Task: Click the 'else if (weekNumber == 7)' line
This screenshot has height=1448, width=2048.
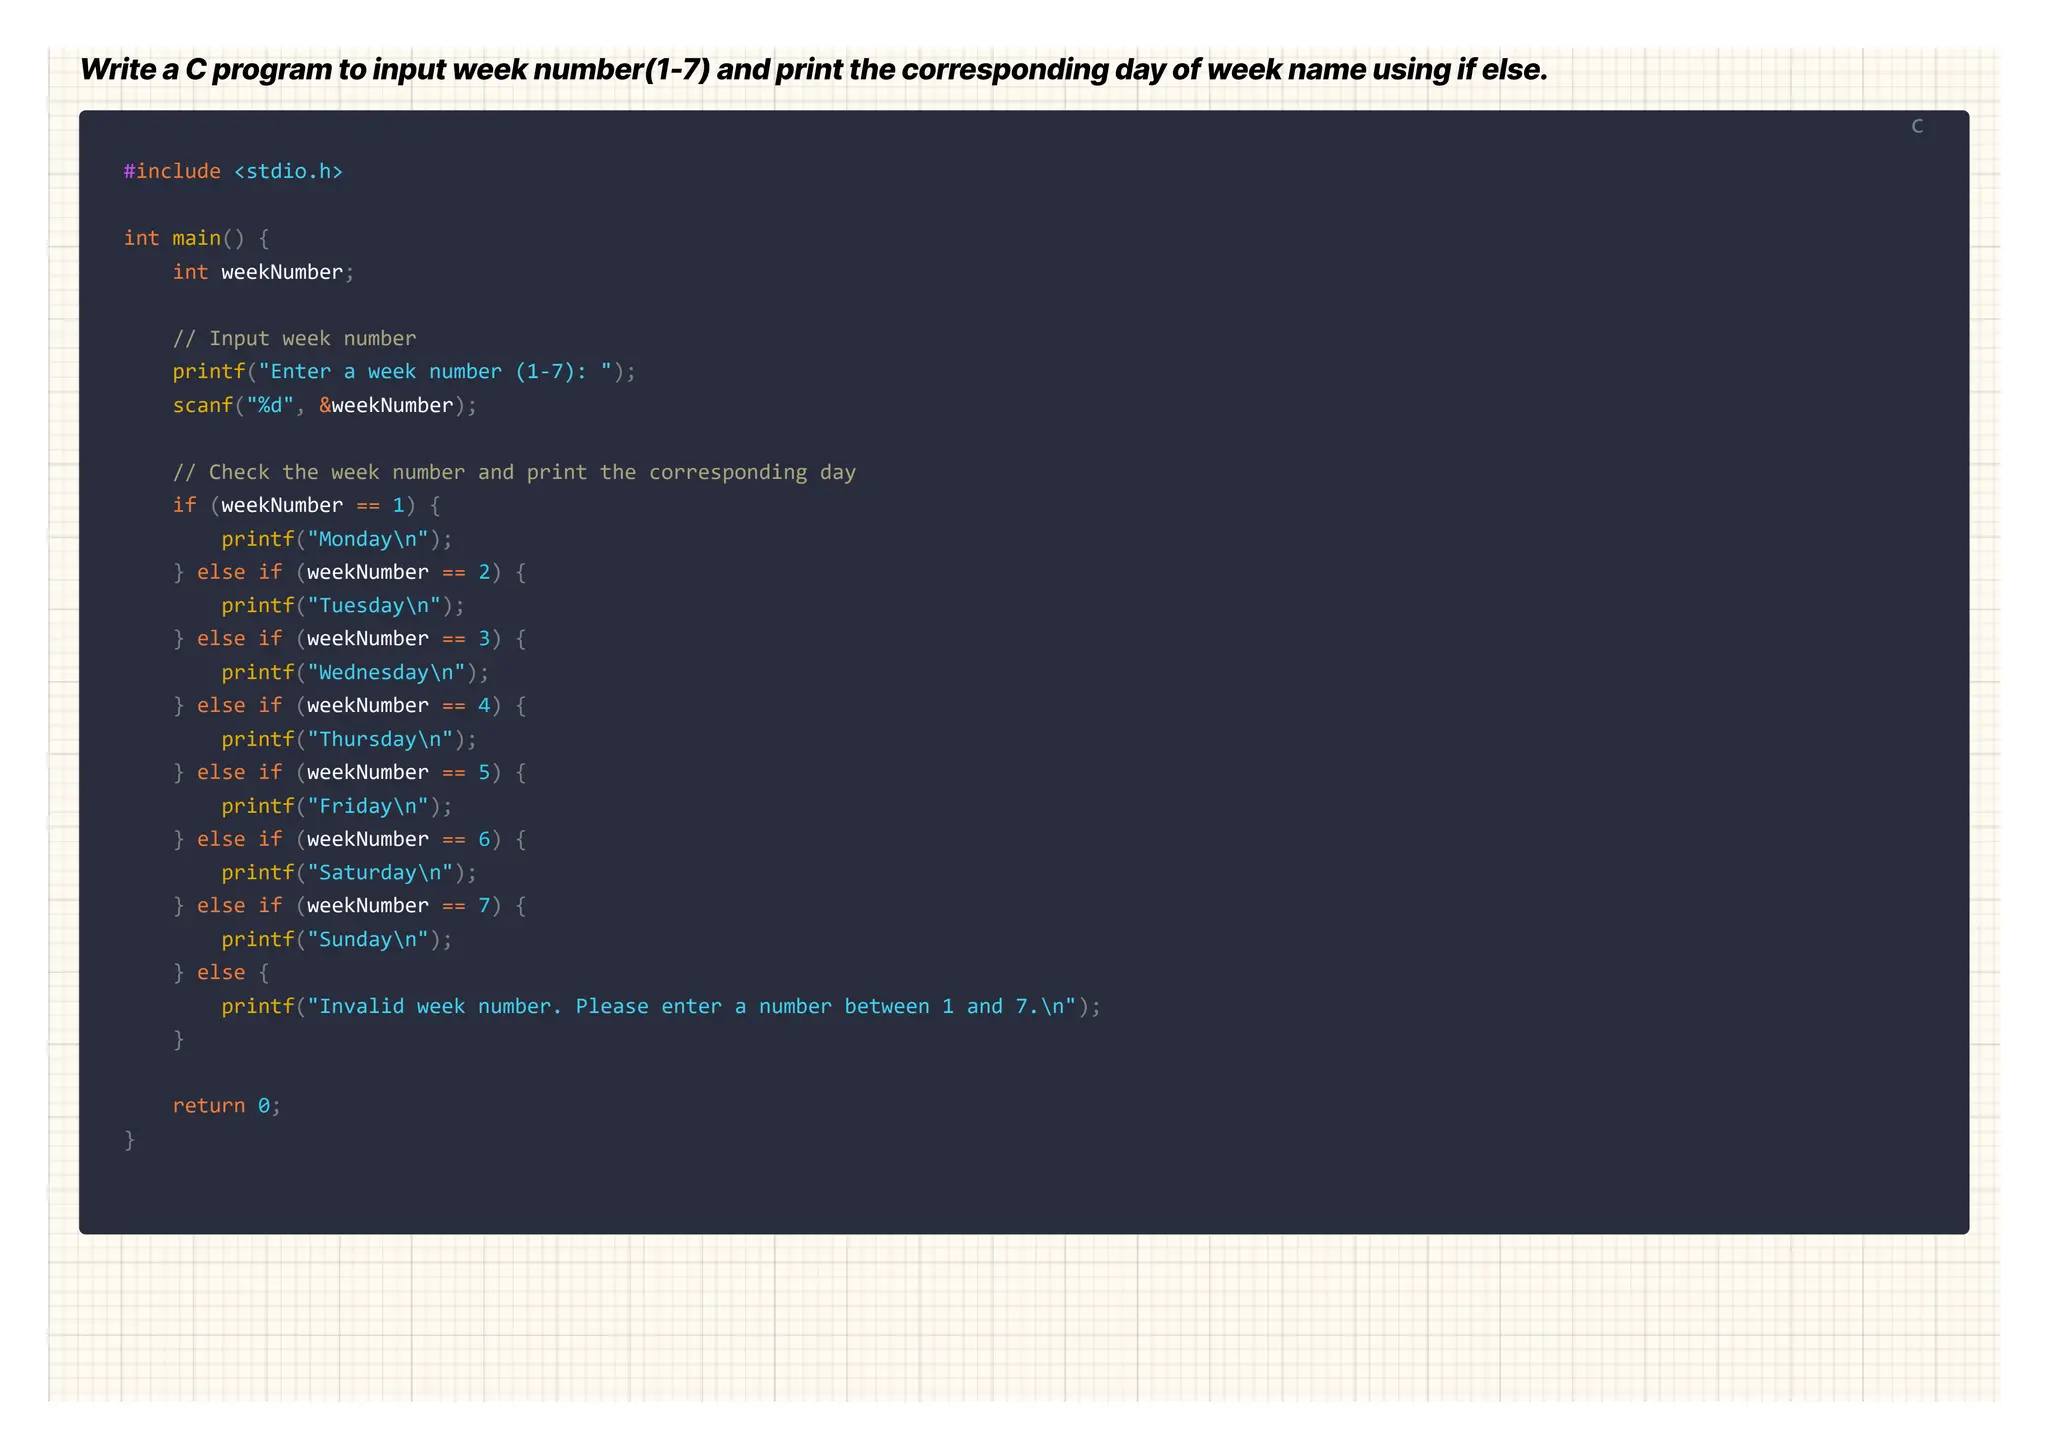Action: (350, 906)
